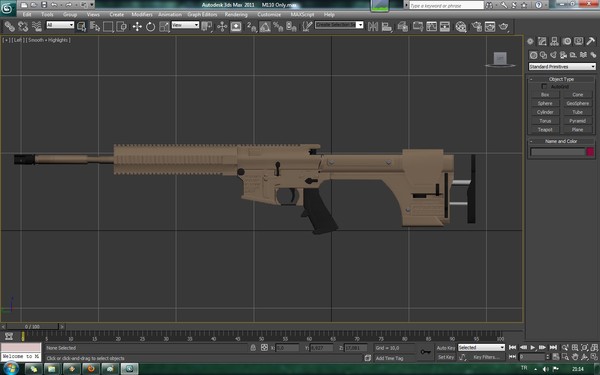The image size is (600, 375).
Task: Open the selection filter 'All' dropdown
Action: [60, 25]
